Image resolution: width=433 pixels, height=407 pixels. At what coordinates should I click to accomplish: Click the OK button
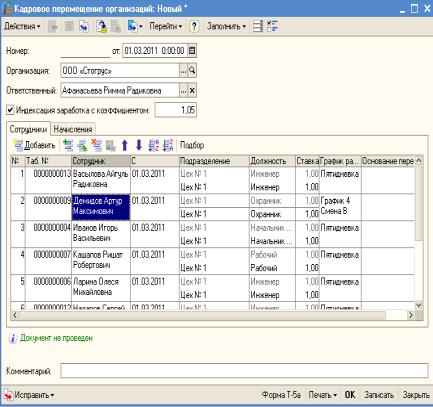350,395
